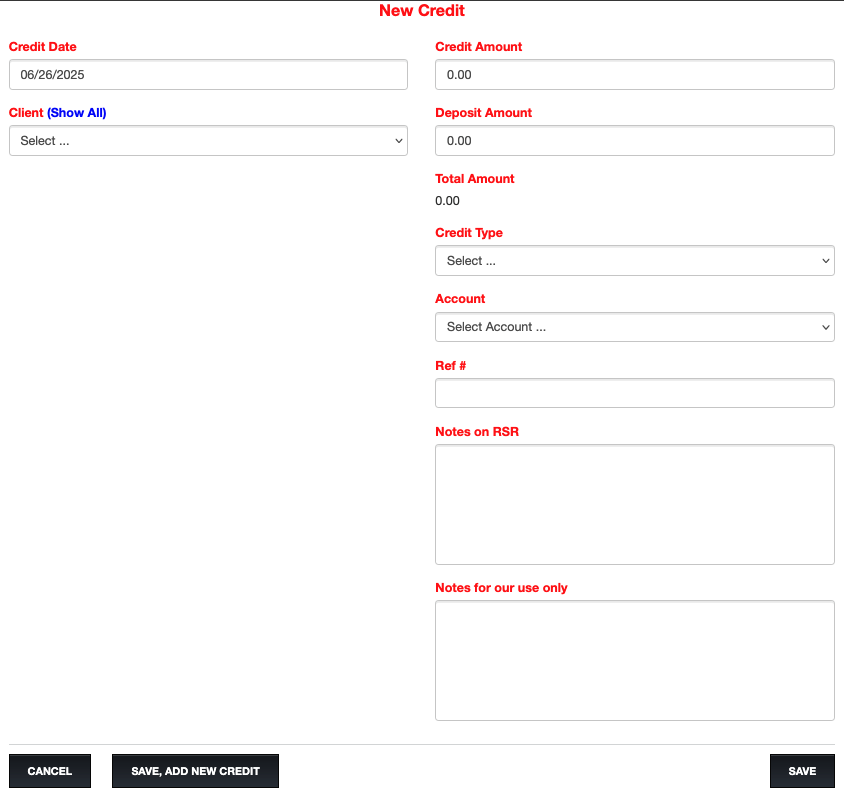Click inside the Notes on RSR textarea

pos(634,504)
